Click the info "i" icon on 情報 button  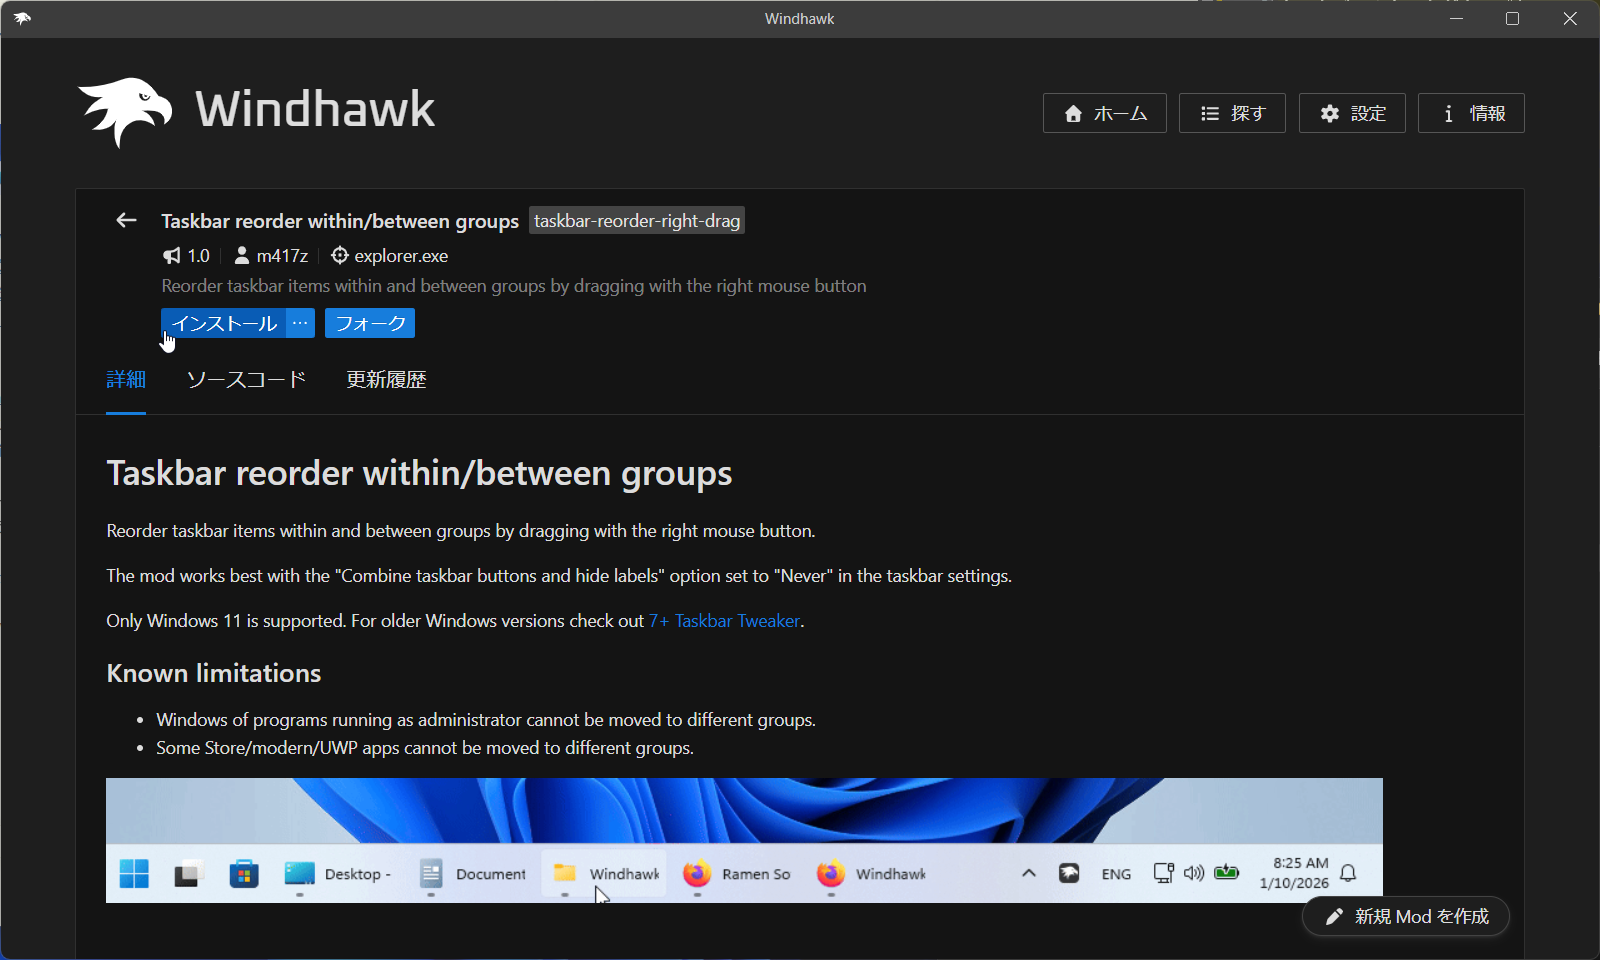1448,113
